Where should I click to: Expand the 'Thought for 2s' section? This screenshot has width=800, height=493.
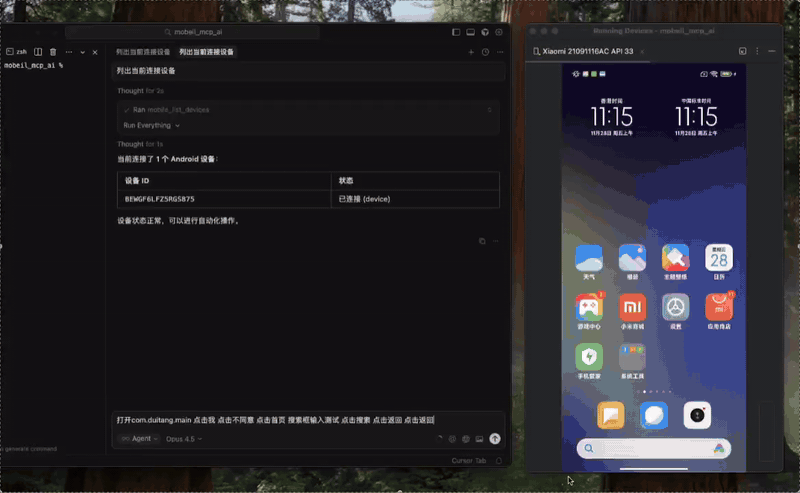click(x=140, y=91)
